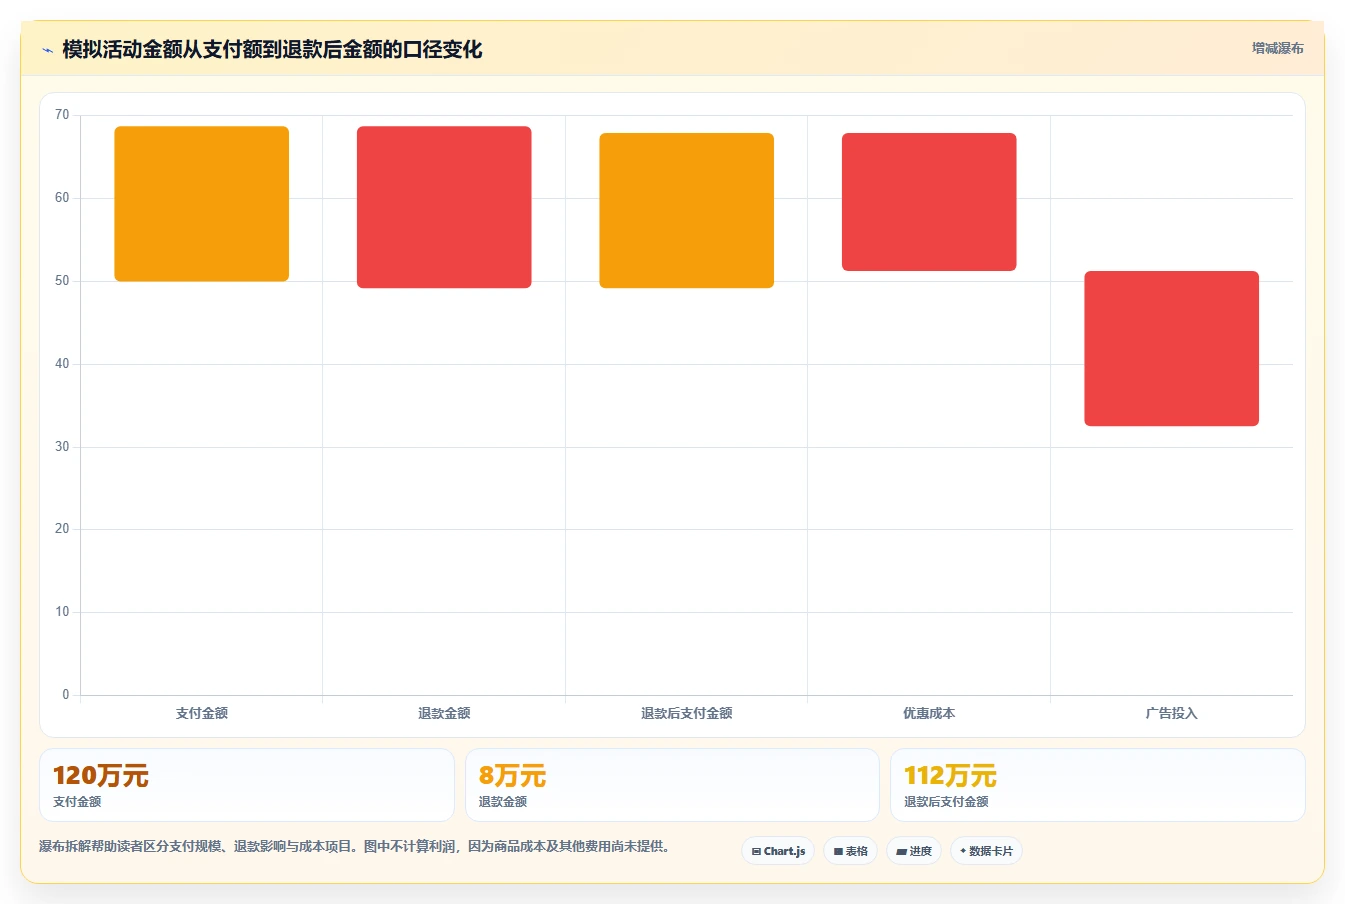Viewport: 1345px width, 904px height.
Task: Click the red 广告投入 bar
Action: point(1172,349)
